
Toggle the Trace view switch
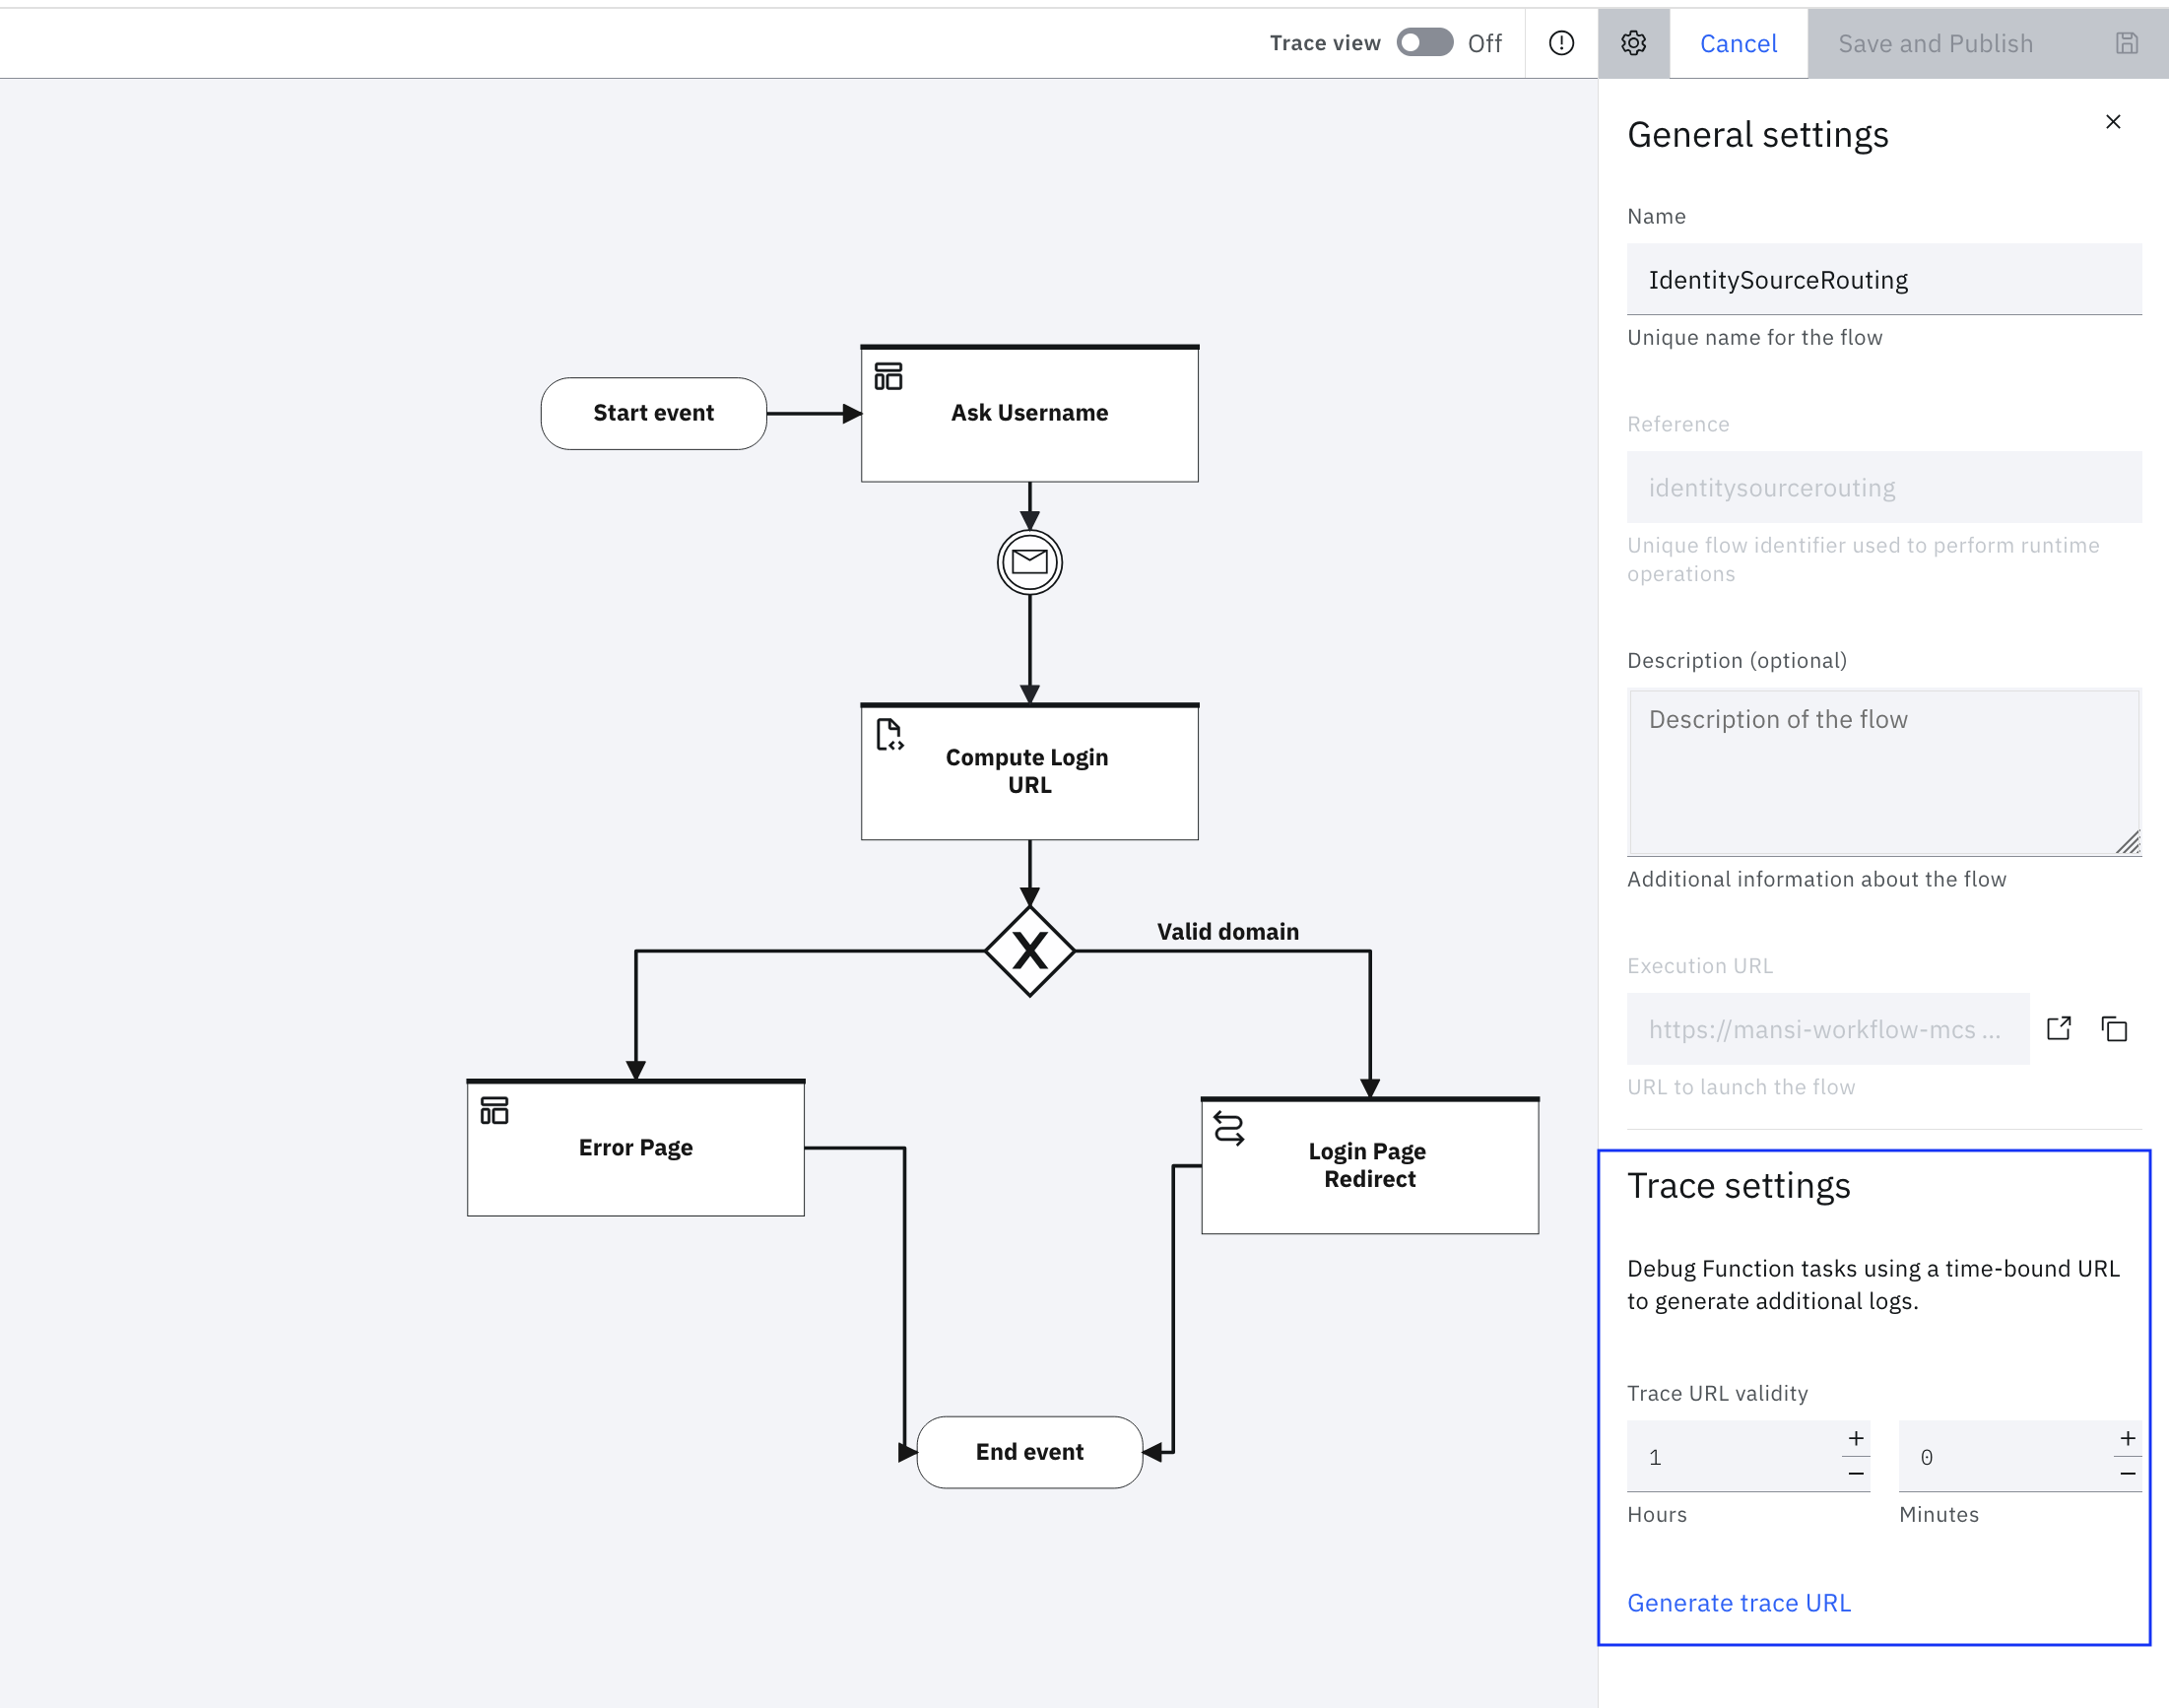[x=1424, y=43]
